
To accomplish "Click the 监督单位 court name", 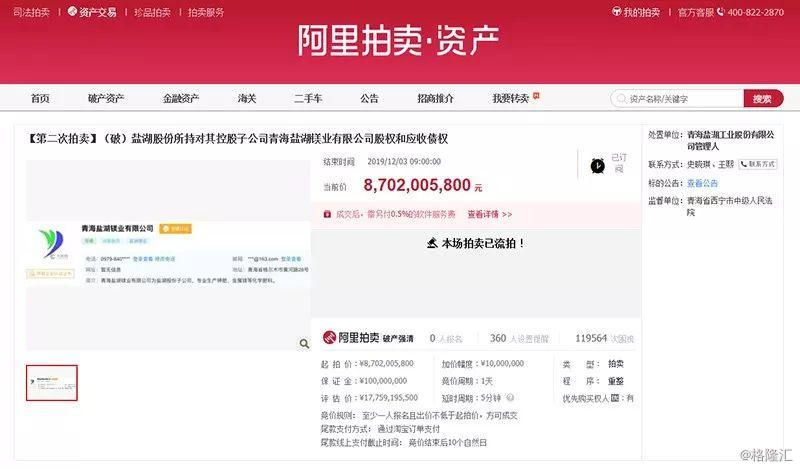I will 730,206.
